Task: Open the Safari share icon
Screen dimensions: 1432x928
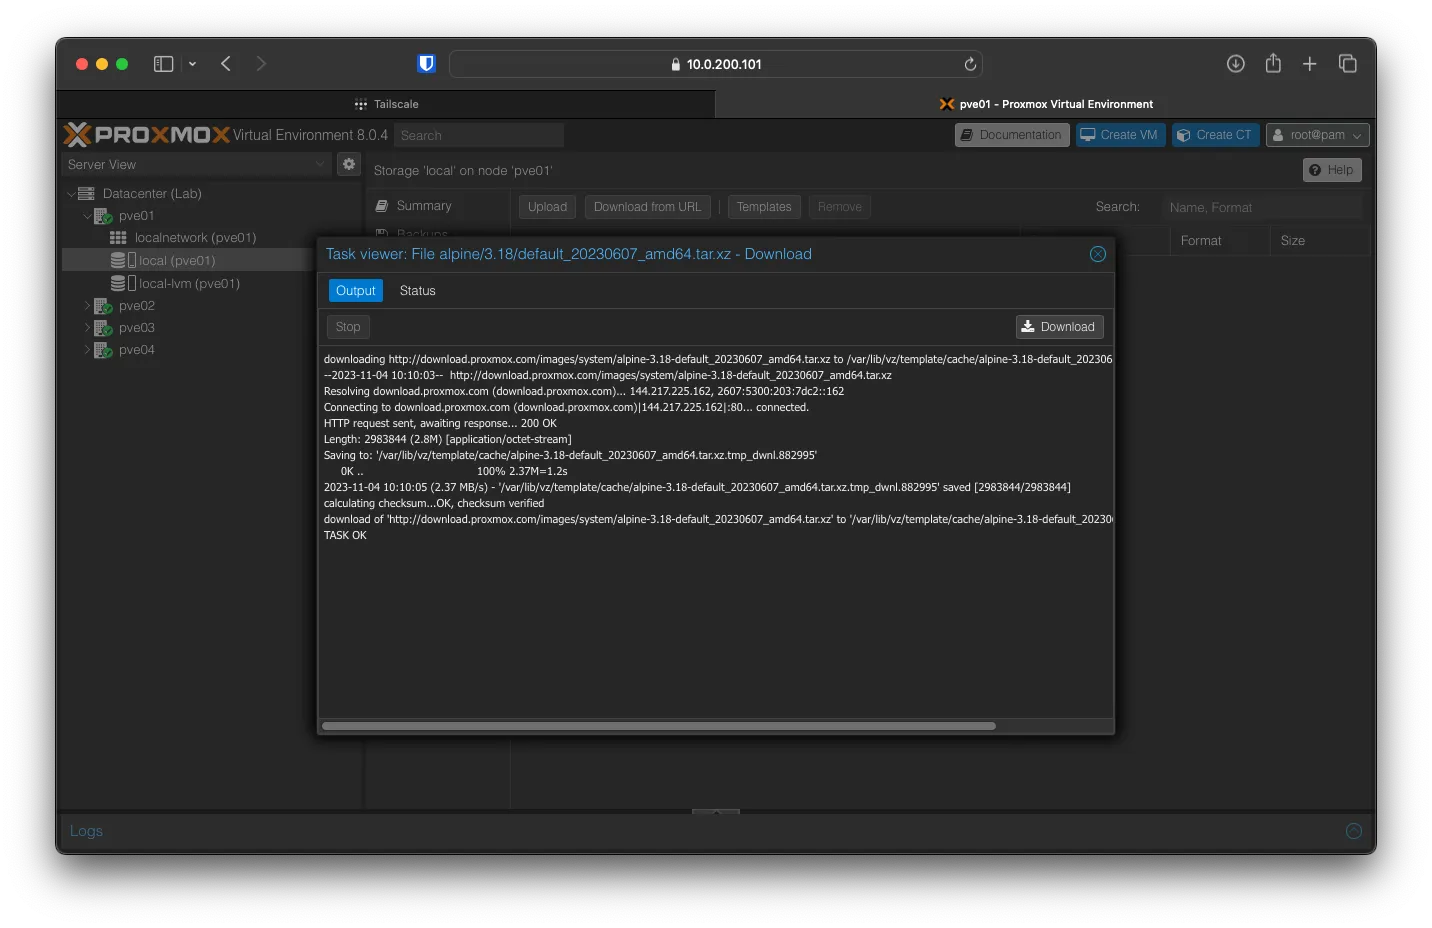Action: (1273, 63)
